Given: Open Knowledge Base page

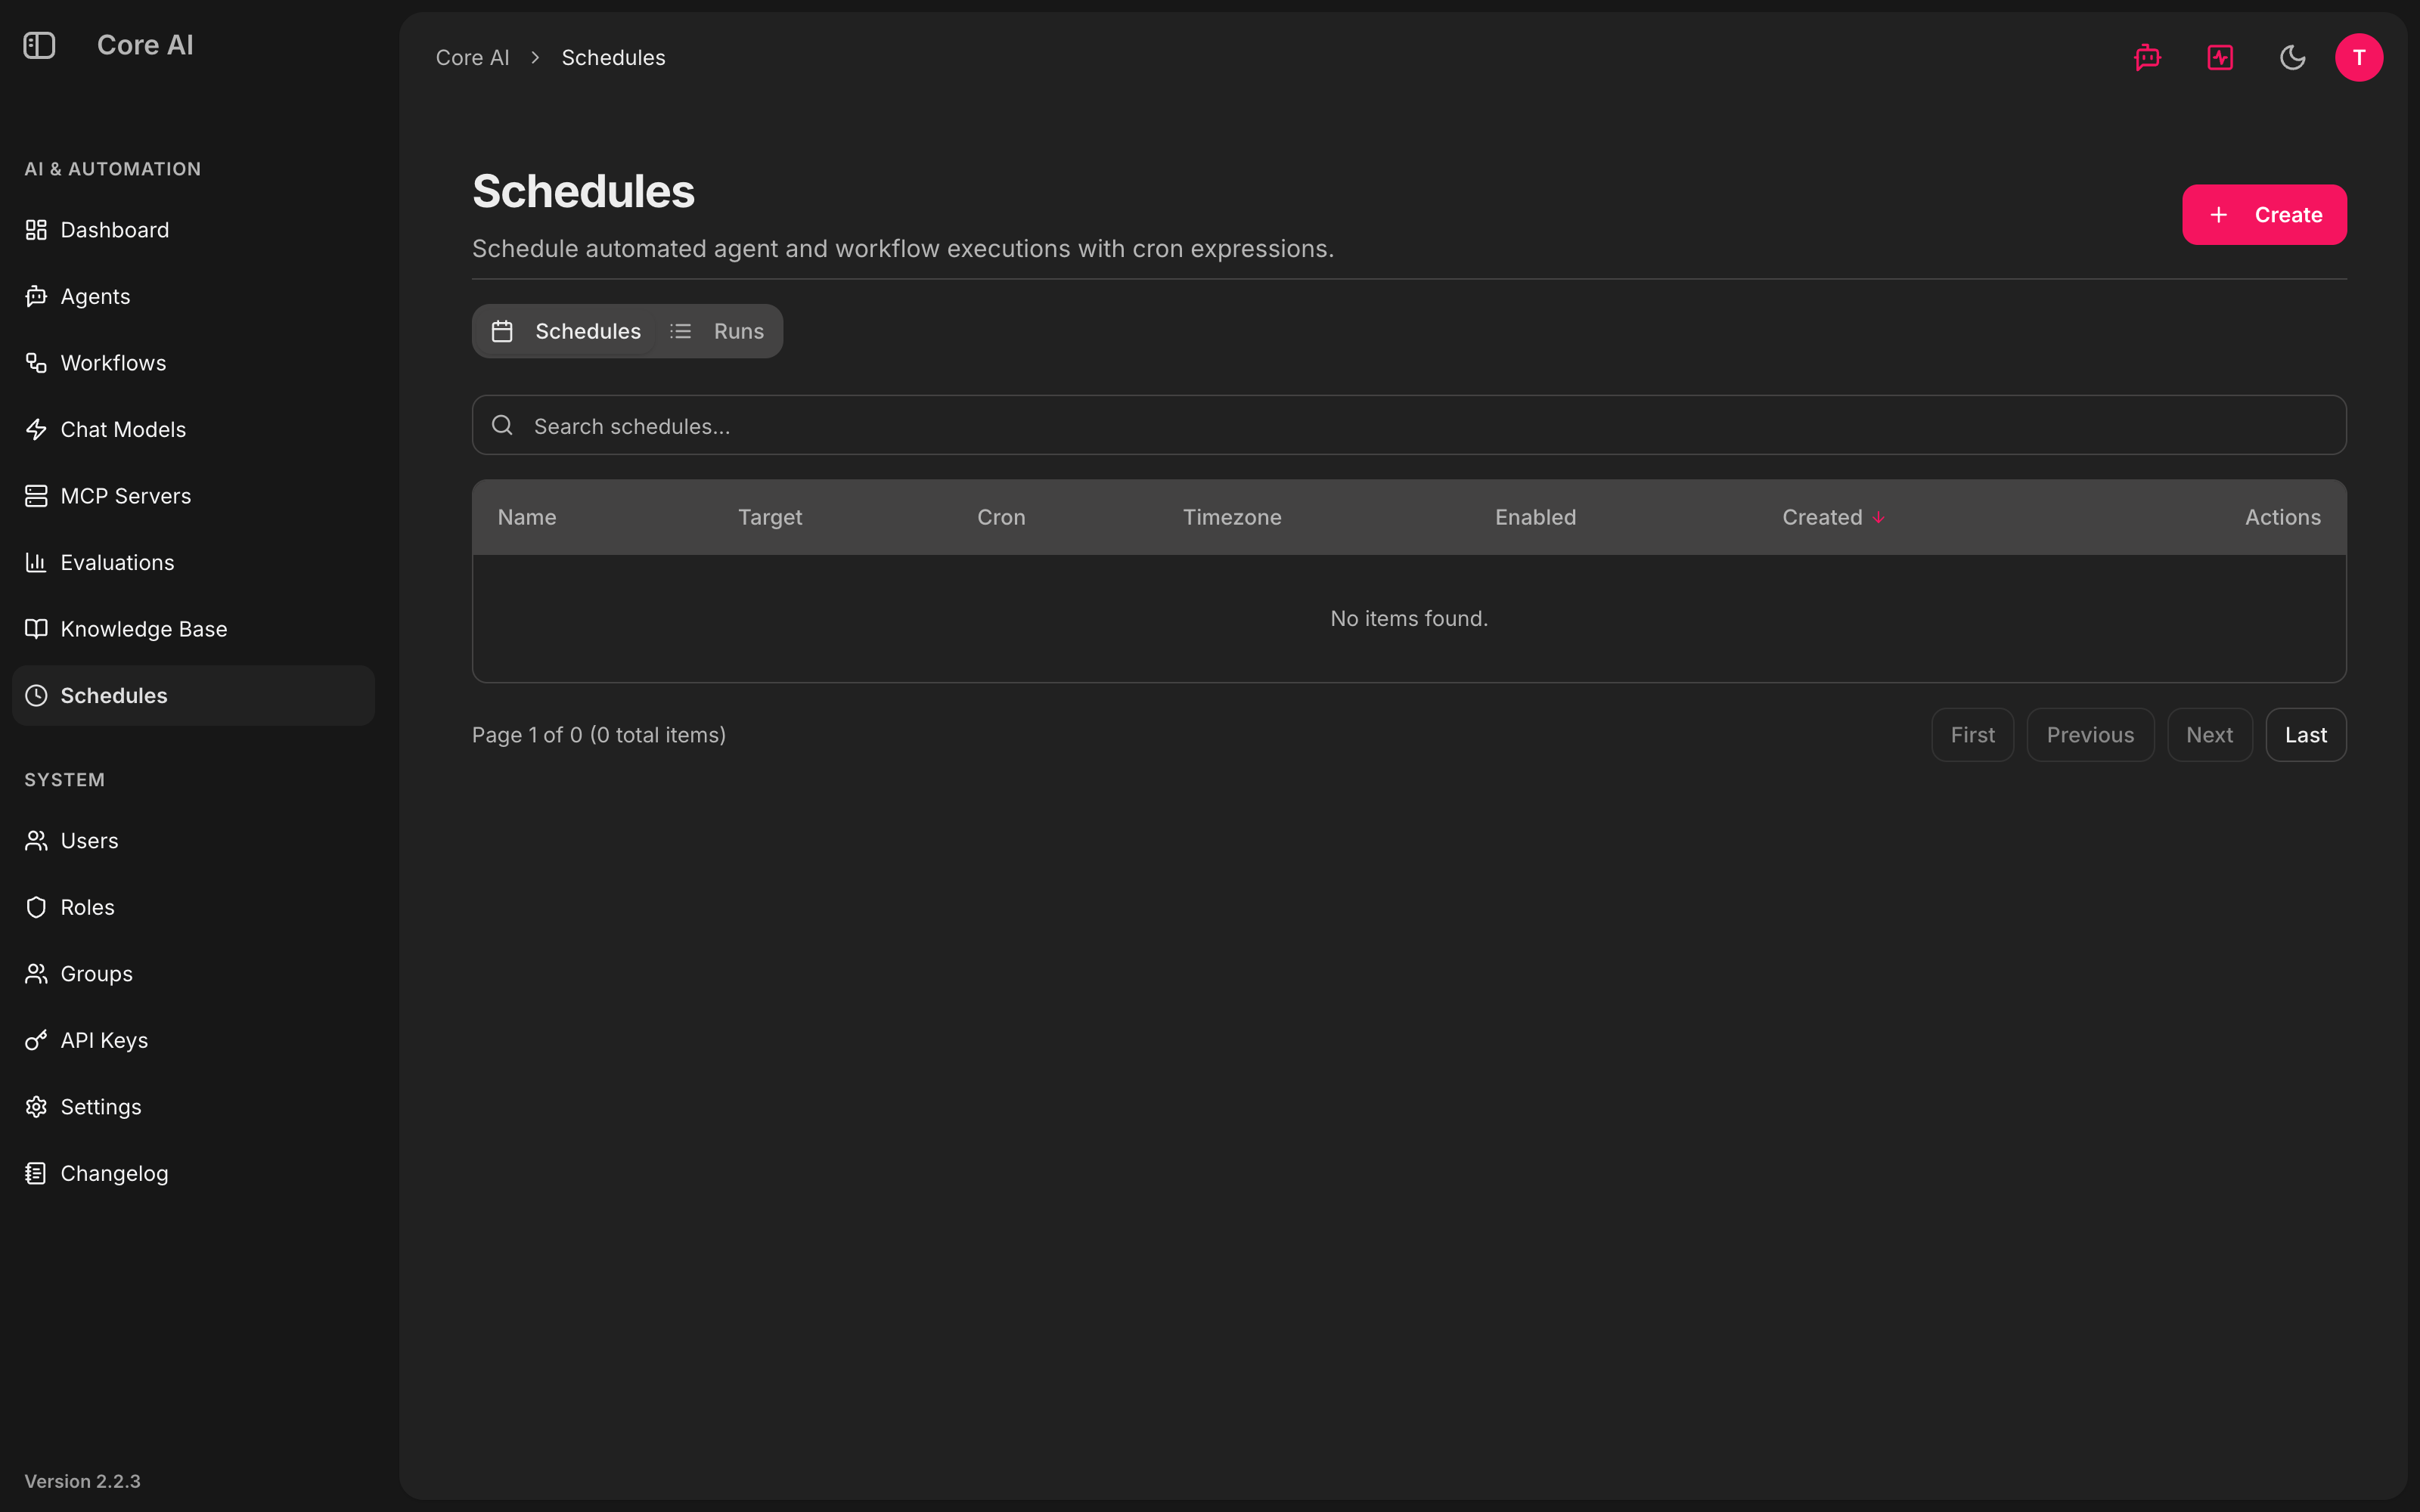Looking at the screenshot, I should [193, 629].
